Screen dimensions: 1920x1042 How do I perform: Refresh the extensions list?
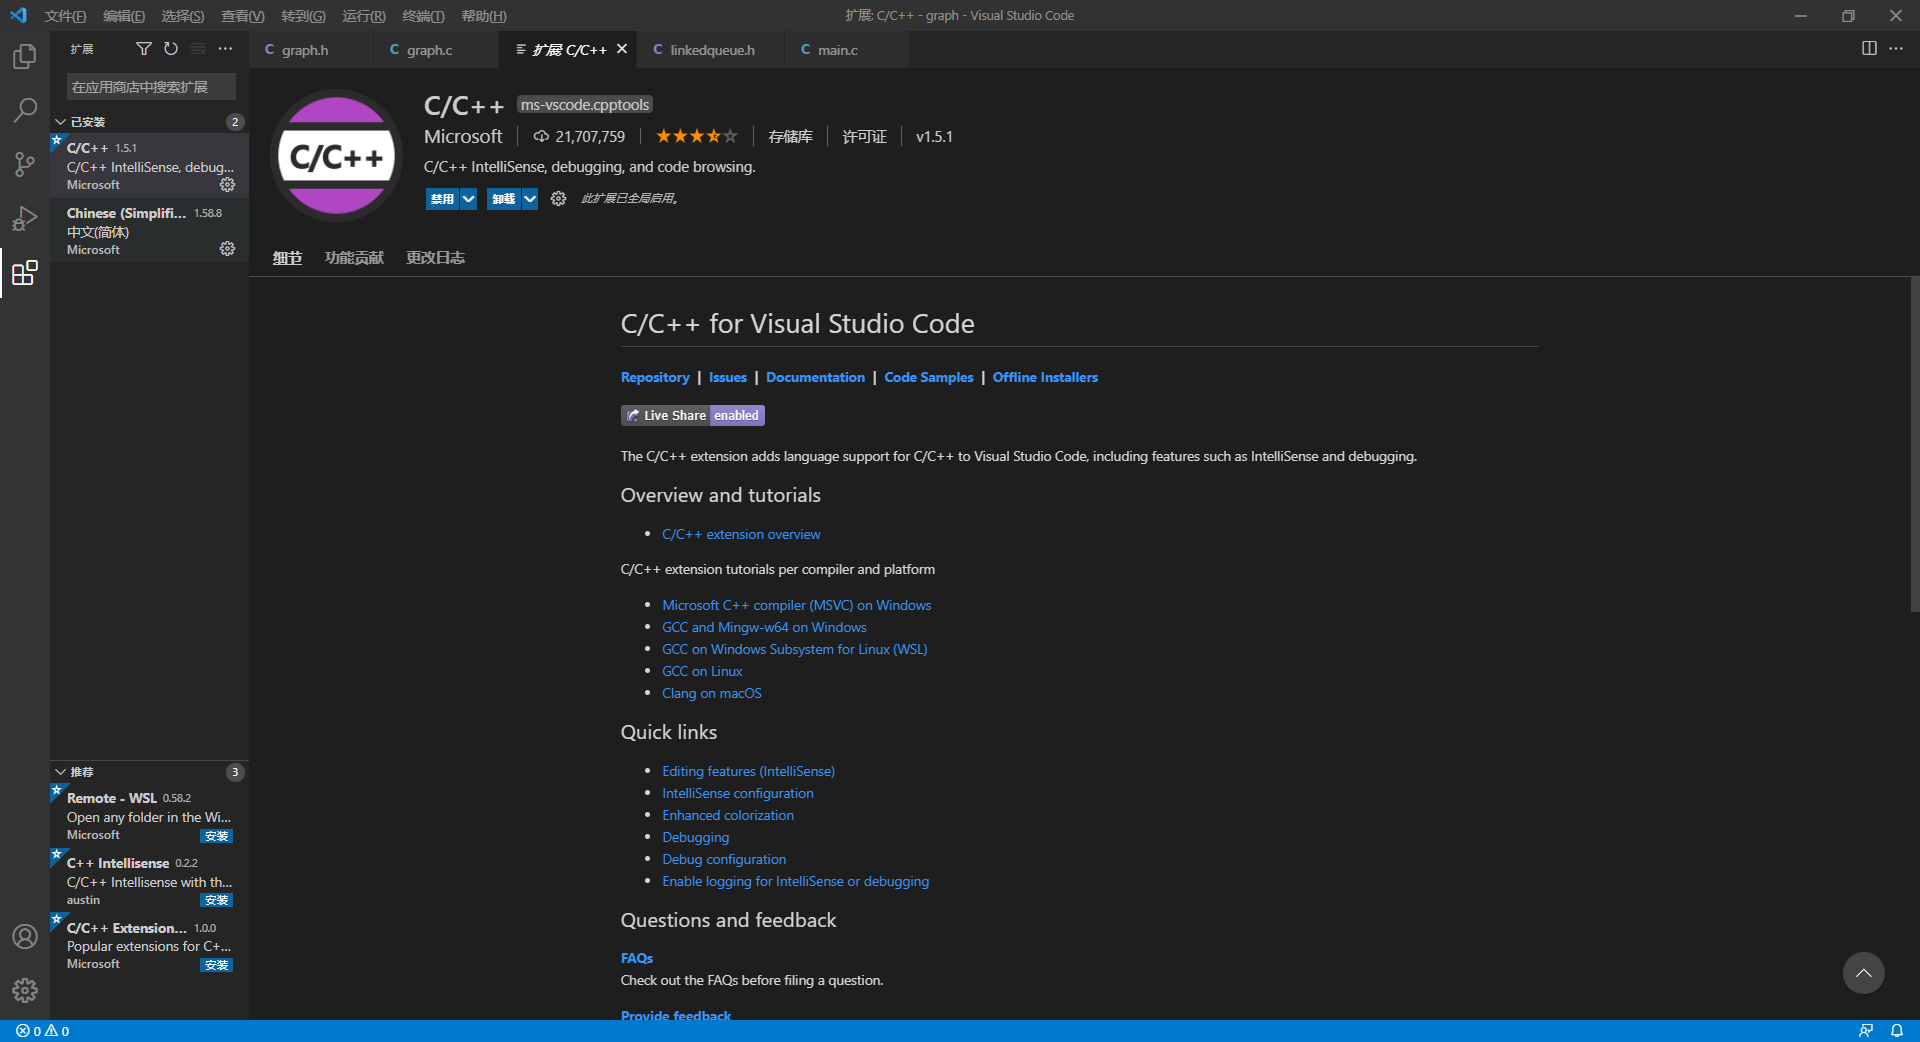[x=171, y=49]
